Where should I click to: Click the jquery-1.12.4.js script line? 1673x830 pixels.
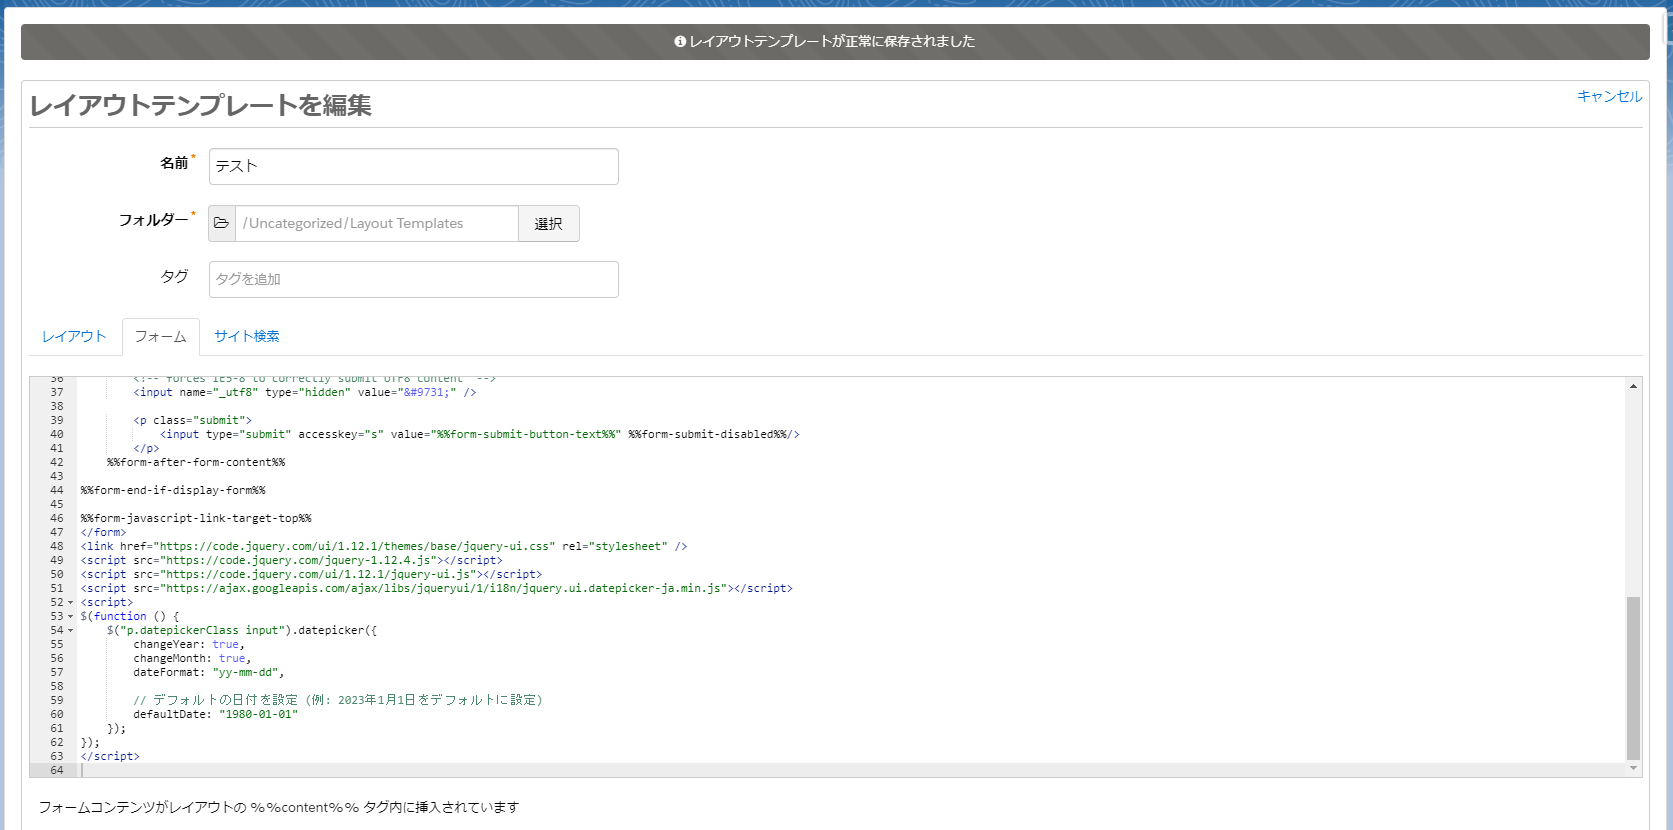pos(292,560)
